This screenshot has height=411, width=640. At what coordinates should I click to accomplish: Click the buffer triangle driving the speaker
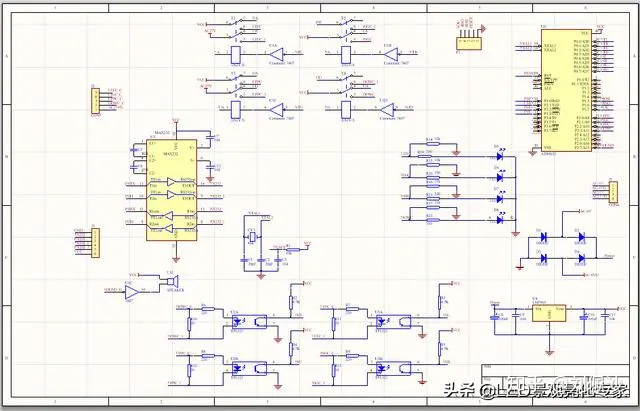pos(132,292)
